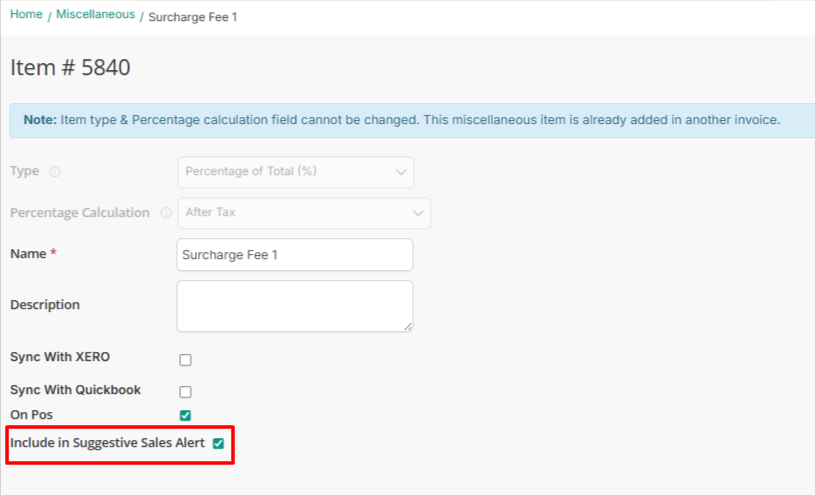The height and width of the screenshot is (495, 815).
Task: Tick the Sync With Quickbook checkbox
Action: pyautogui.click(x=185, y=391)
